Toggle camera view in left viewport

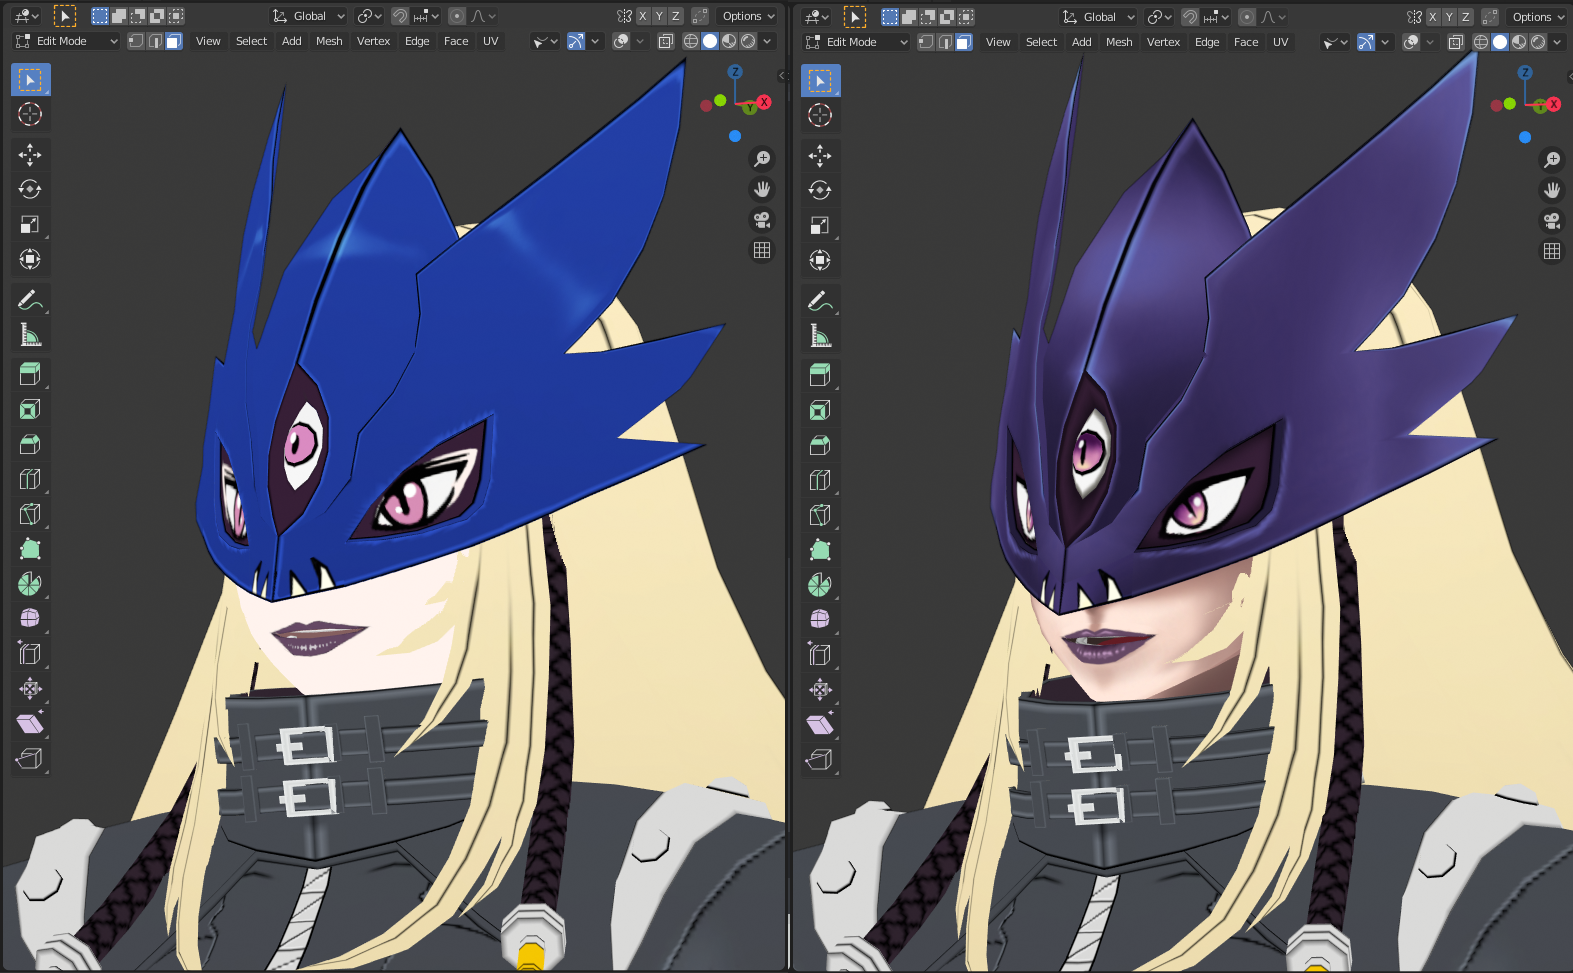click(762, 220)
